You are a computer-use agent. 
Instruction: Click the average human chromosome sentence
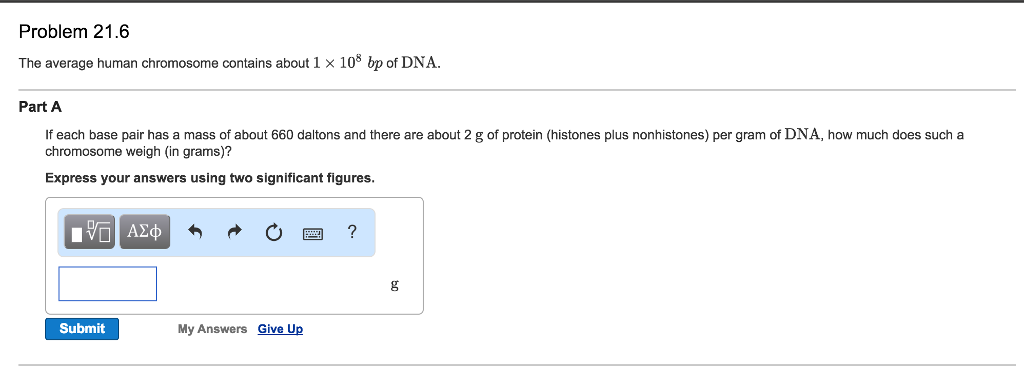(x=230, y=63)
